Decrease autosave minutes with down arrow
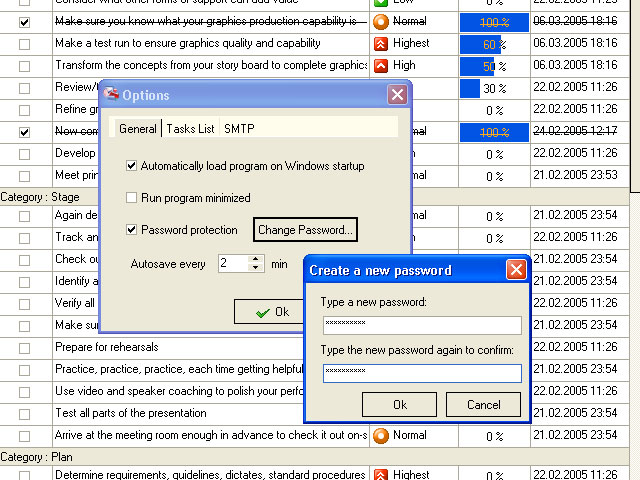 point(256,269)
